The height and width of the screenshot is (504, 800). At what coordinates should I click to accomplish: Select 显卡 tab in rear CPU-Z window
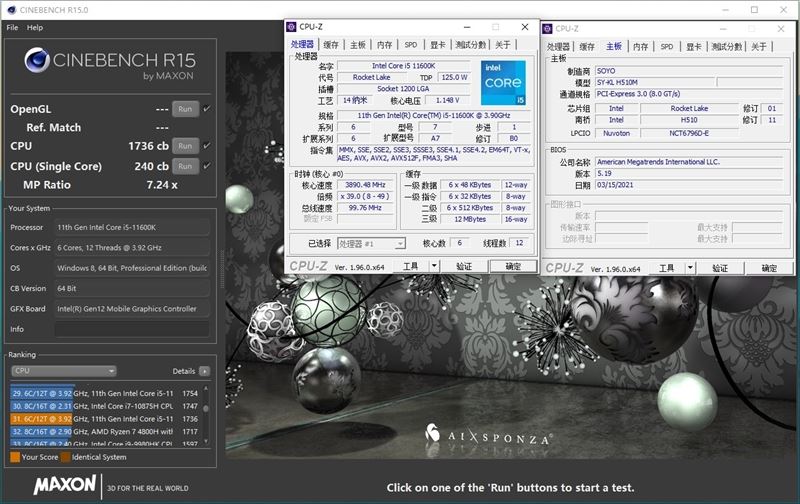click(x=694, y=46)
